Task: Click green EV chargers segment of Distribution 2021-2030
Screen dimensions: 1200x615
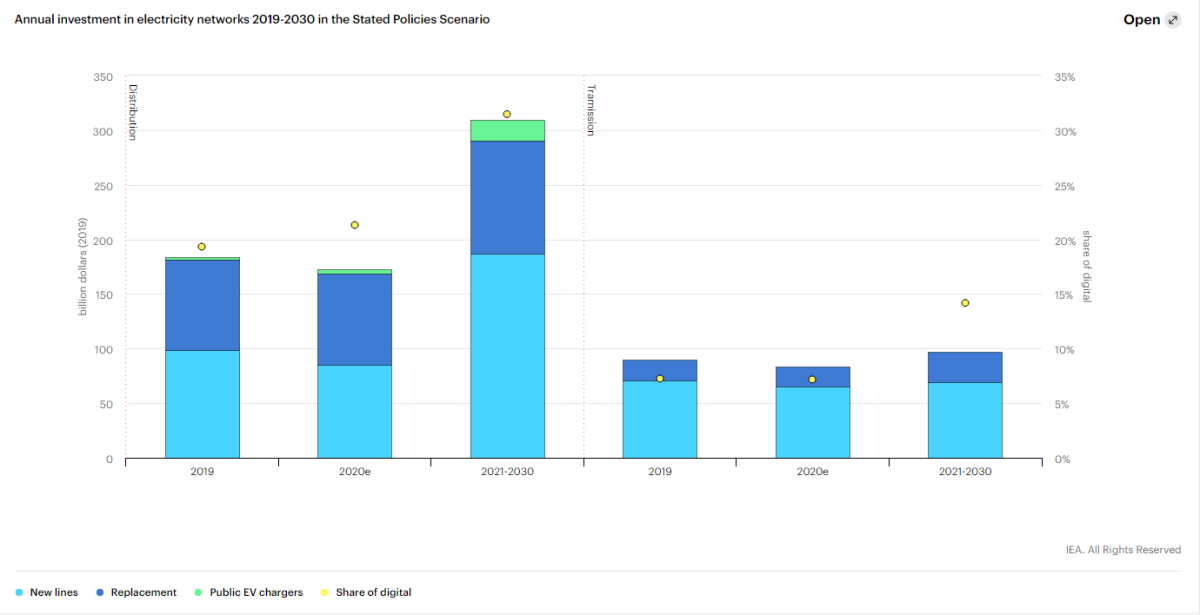Action: [507, 131]
